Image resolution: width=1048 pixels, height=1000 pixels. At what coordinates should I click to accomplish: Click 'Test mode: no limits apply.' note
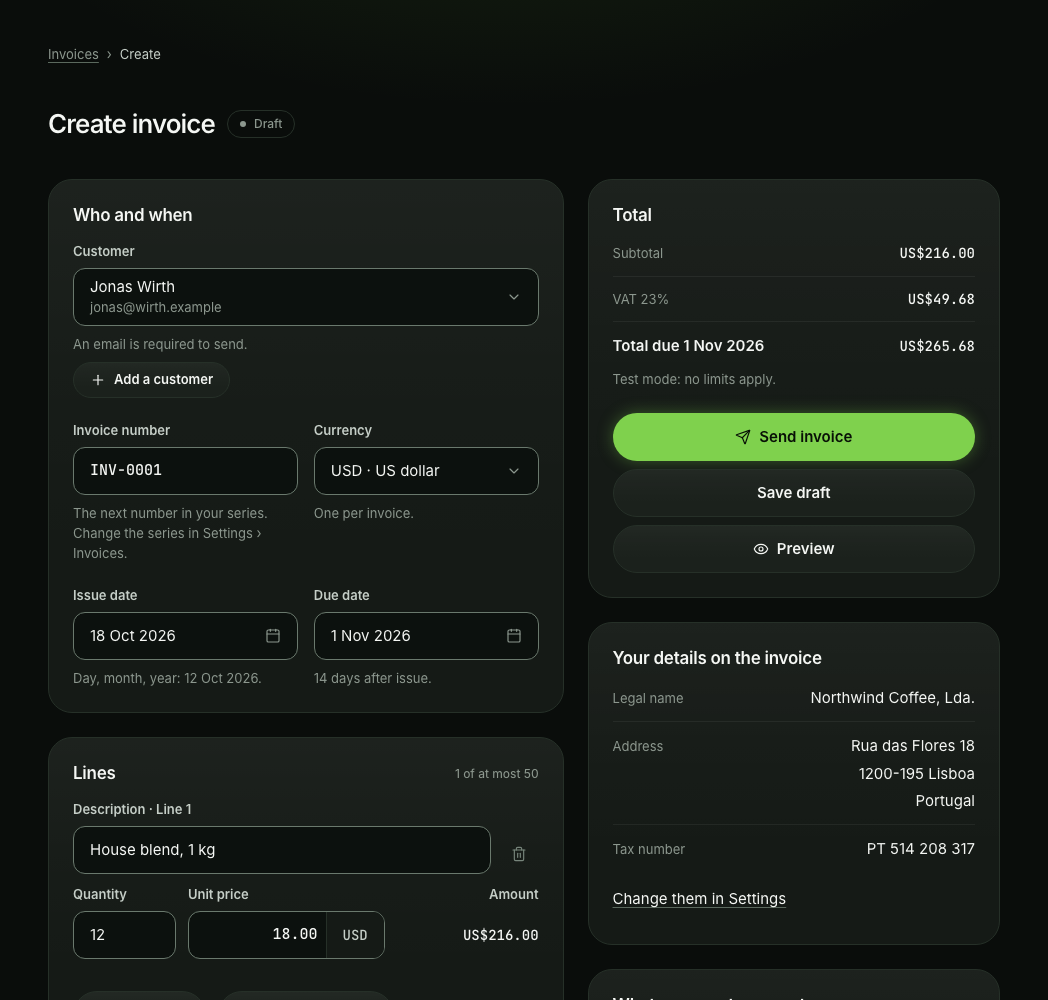(x=694, y=379)
